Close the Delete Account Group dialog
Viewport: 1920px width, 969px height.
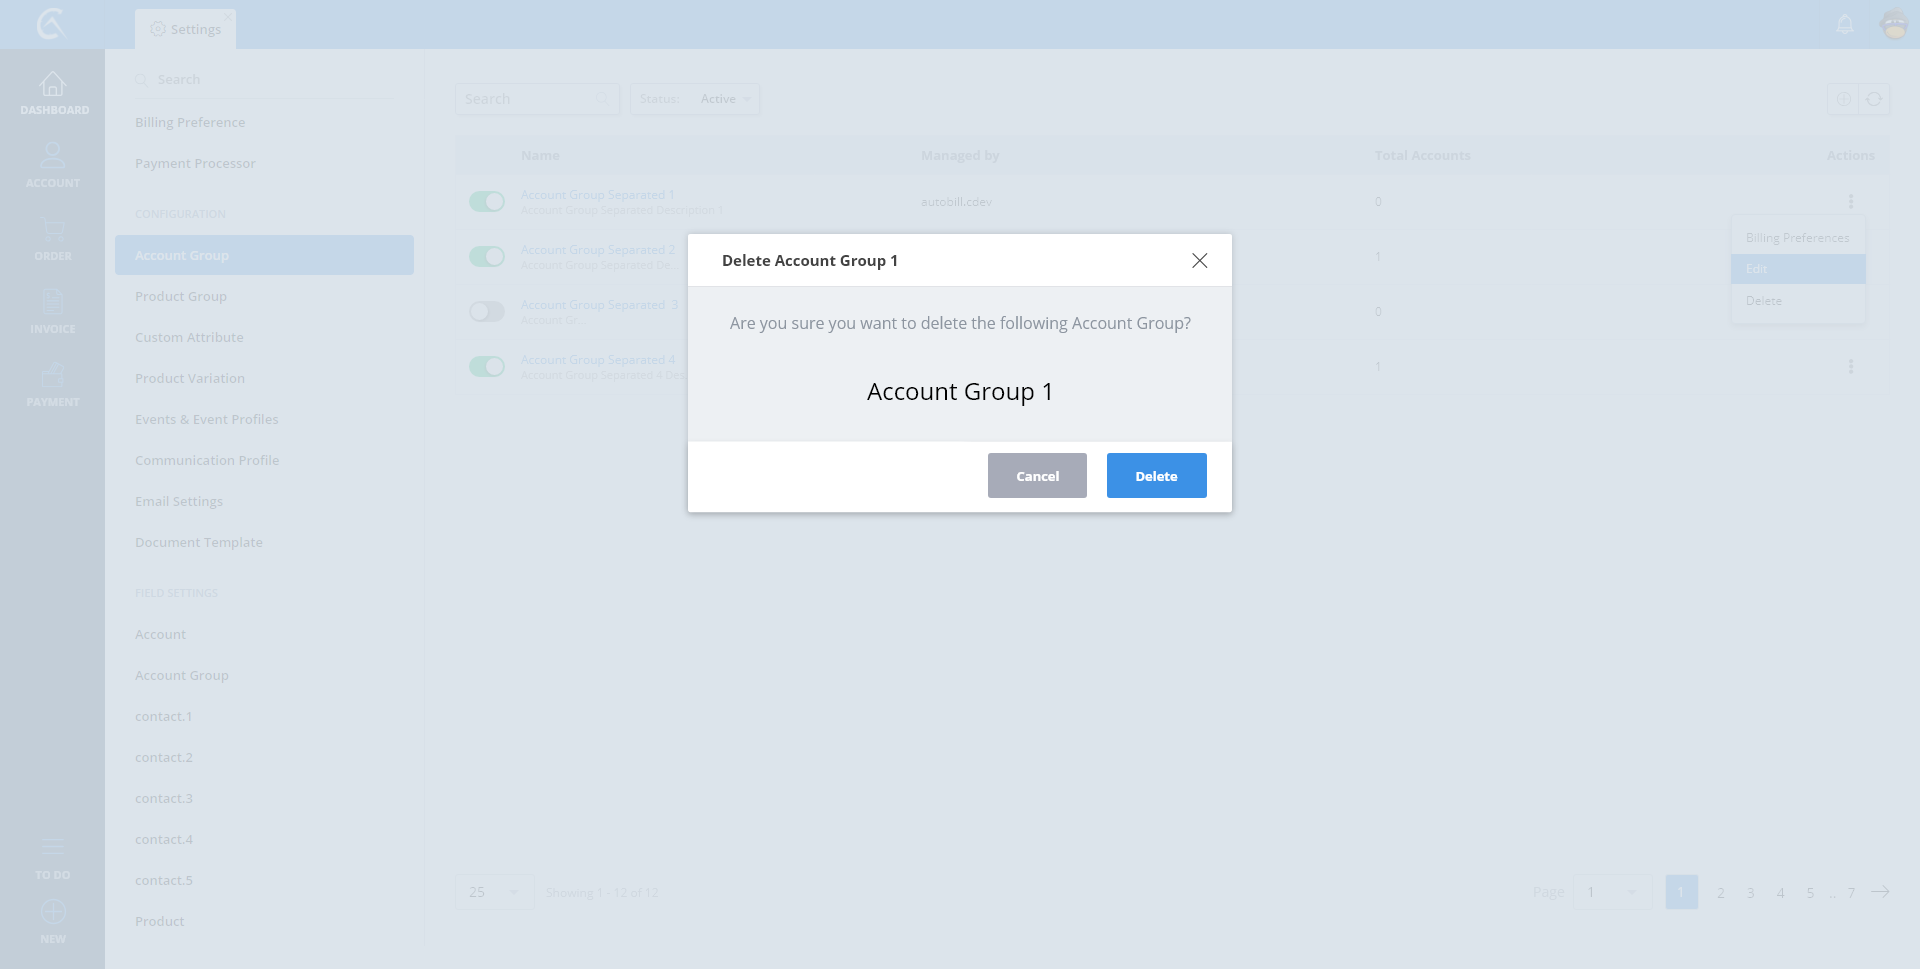1199,261
